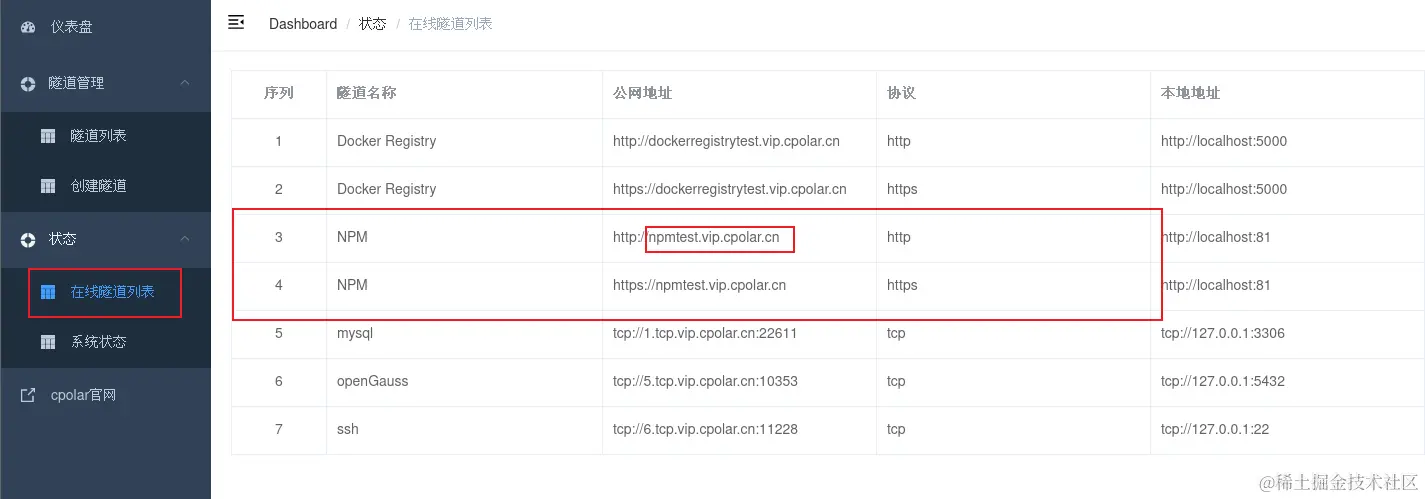This screenshot has height=499, width=1425.
Task: Click the table icon beside 系统状态
Action: pyautogui.click(x=47, y=342)
